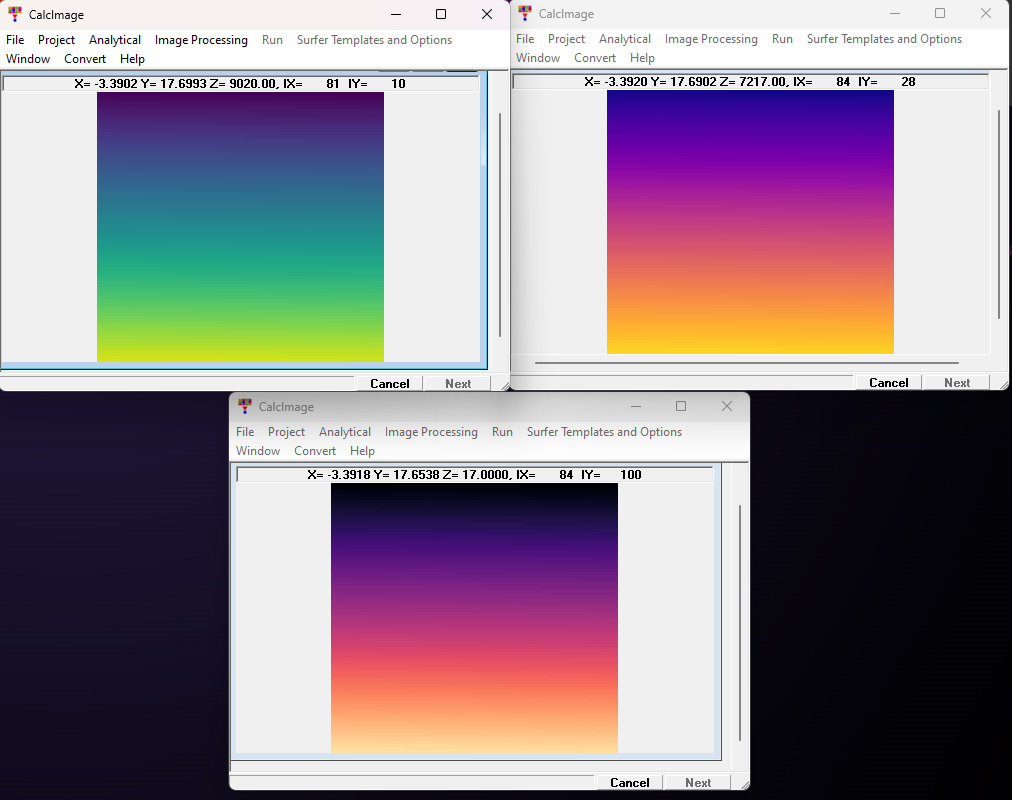Open the Project menu in the Z= 9020.00 window
Image resolution: width=1012 pixels, height=800 pixels.
pyautogui.click(x=56, y=40)
